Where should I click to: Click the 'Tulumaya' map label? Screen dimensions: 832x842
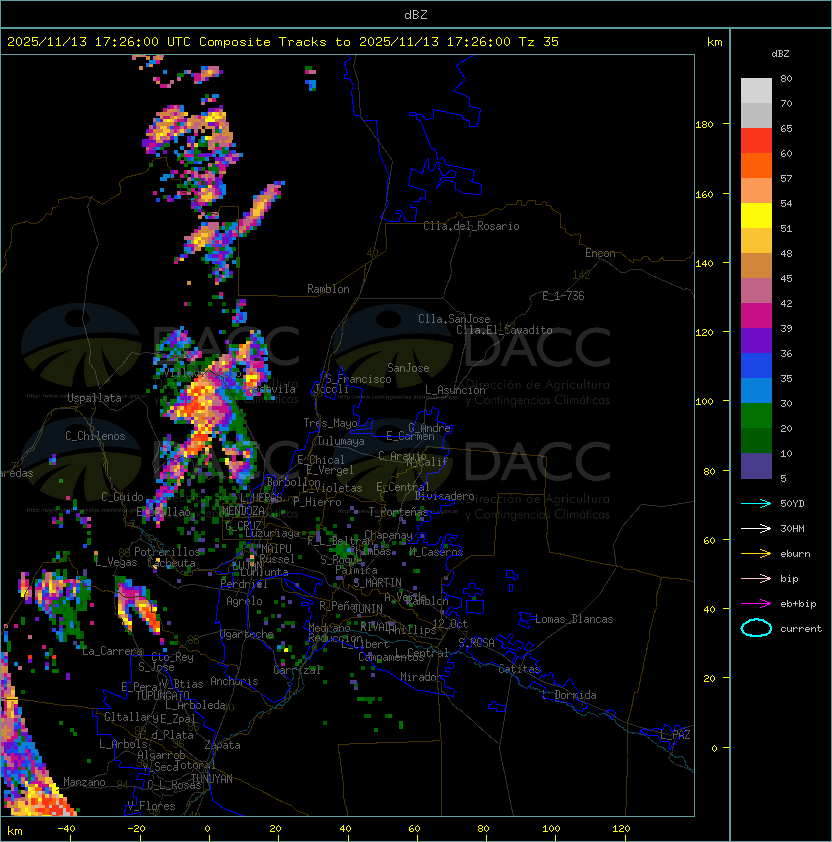pyautogui.click(x=341, y=441)
